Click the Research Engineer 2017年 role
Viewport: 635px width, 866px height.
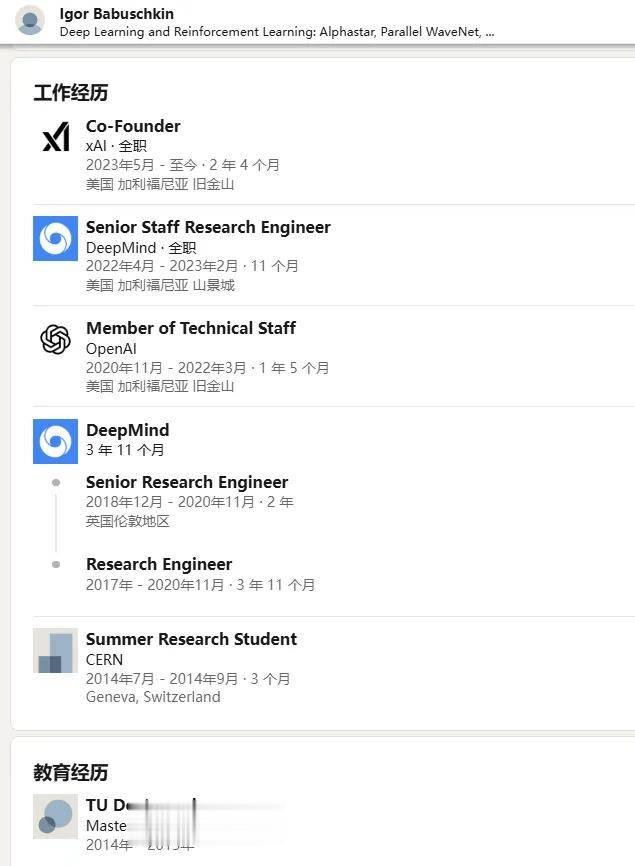click(159, 564)
